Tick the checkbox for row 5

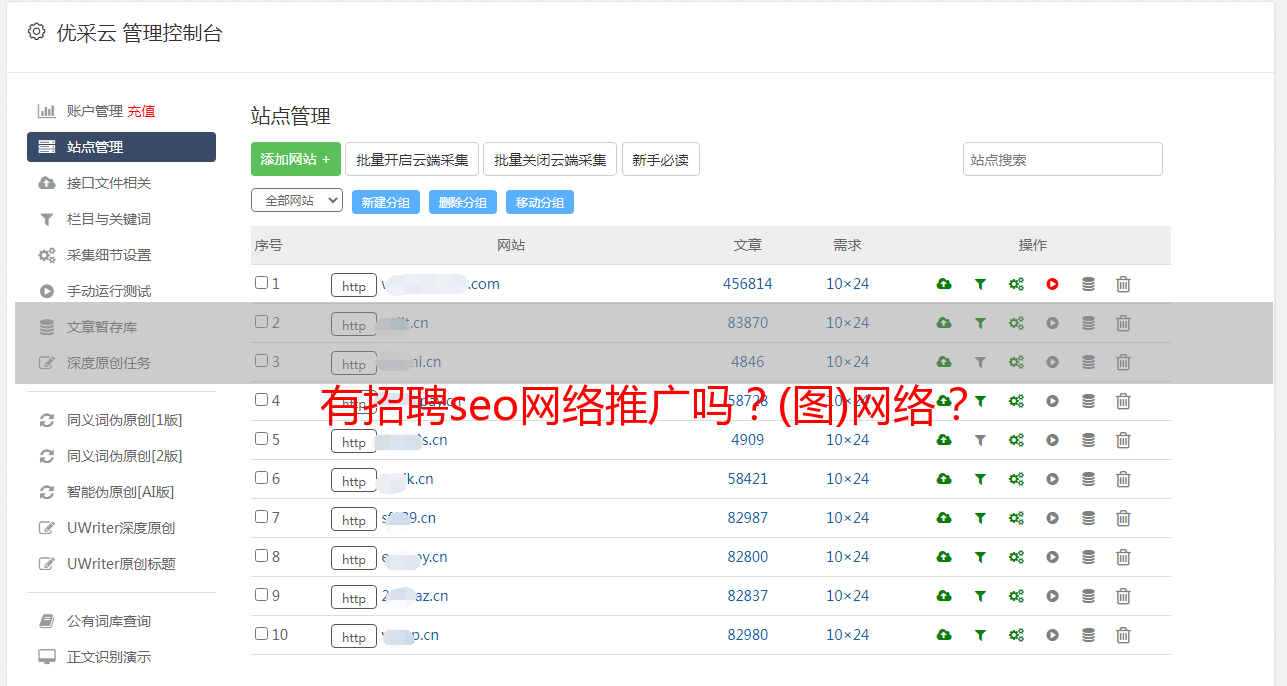[x=261, y=439]
